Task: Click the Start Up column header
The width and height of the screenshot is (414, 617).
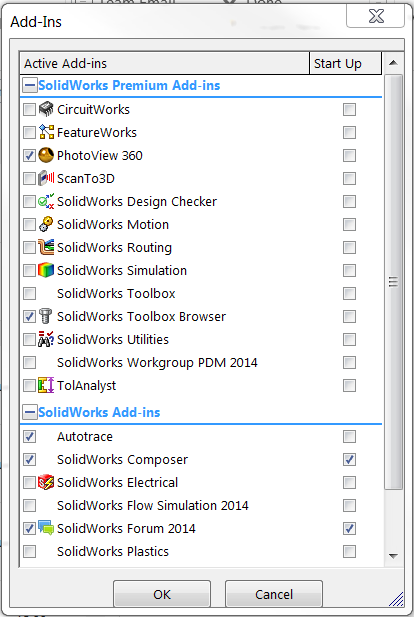Action: click(x=346, y=63)
